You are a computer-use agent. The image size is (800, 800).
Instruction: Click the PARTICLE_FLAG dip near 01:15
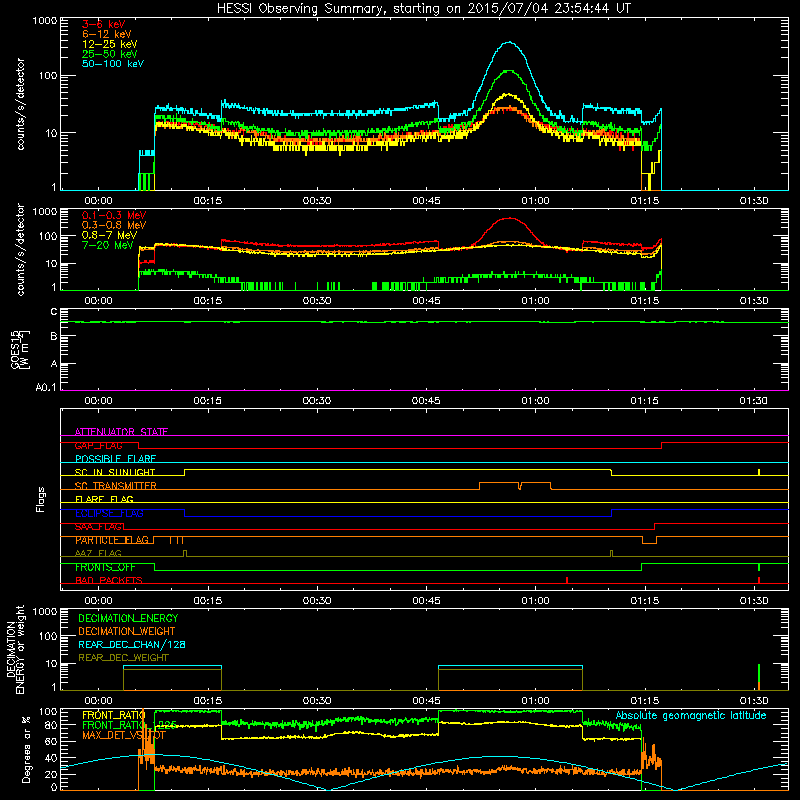(x=649, y=540)
